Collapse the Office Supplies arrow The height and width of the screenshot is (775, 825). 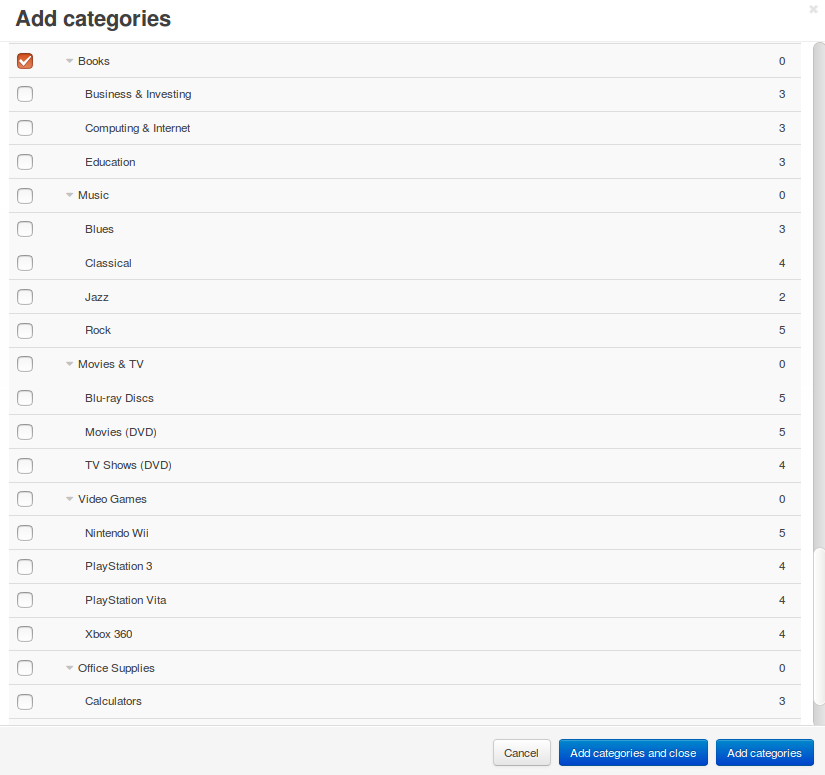click(69, 668)
